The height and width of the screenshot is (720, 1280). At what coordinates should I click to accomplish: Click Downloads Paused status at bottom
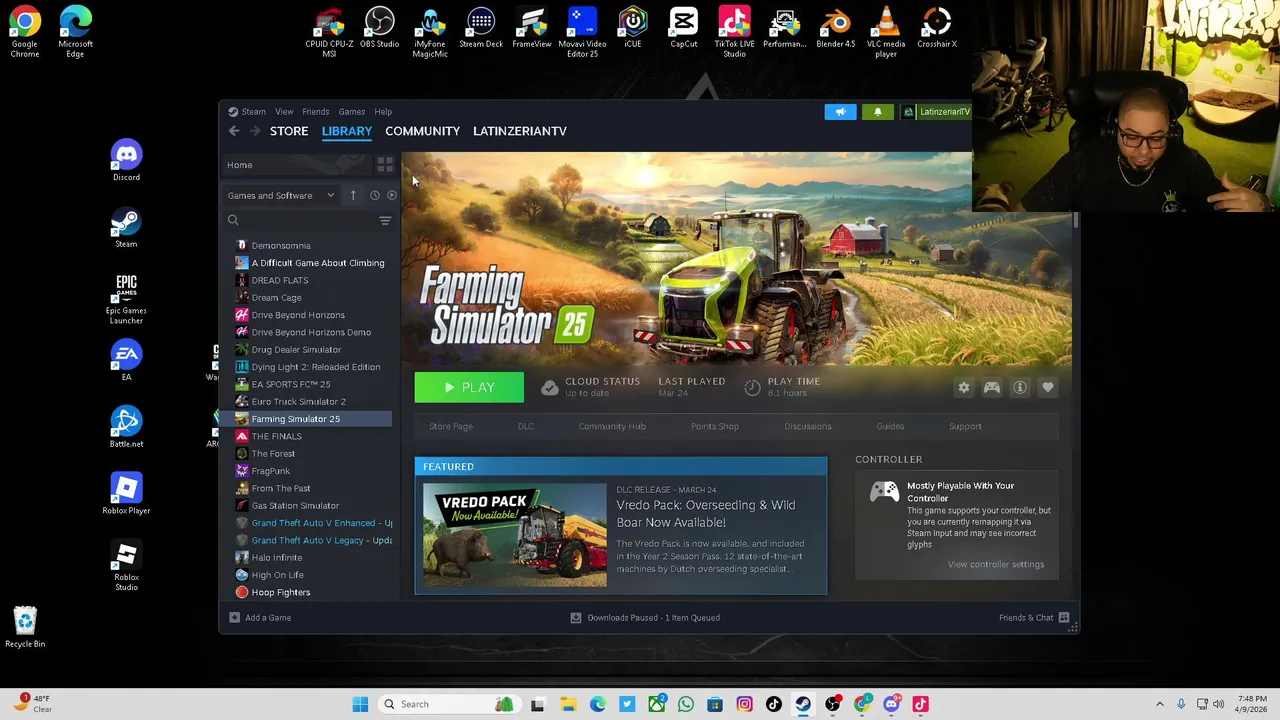click(x=645, y=618)
